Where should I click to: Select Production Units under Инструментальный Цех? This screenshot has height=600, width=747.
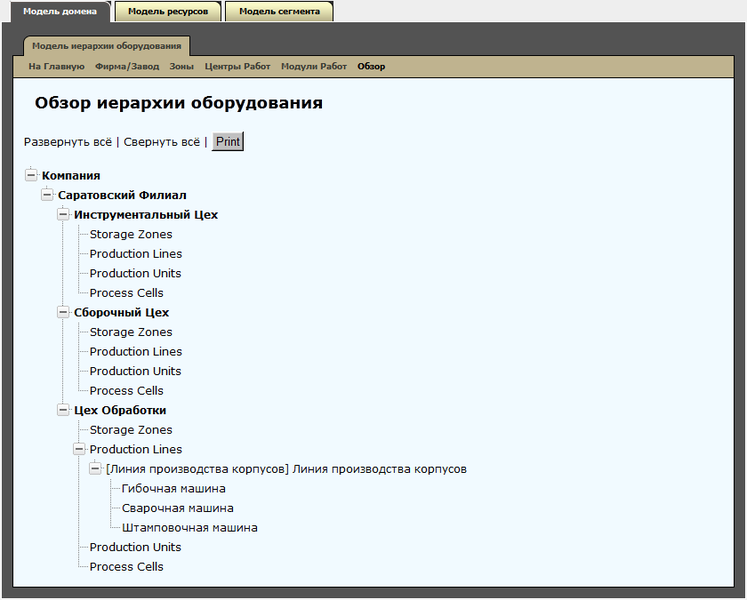click(x=135, y=273)
